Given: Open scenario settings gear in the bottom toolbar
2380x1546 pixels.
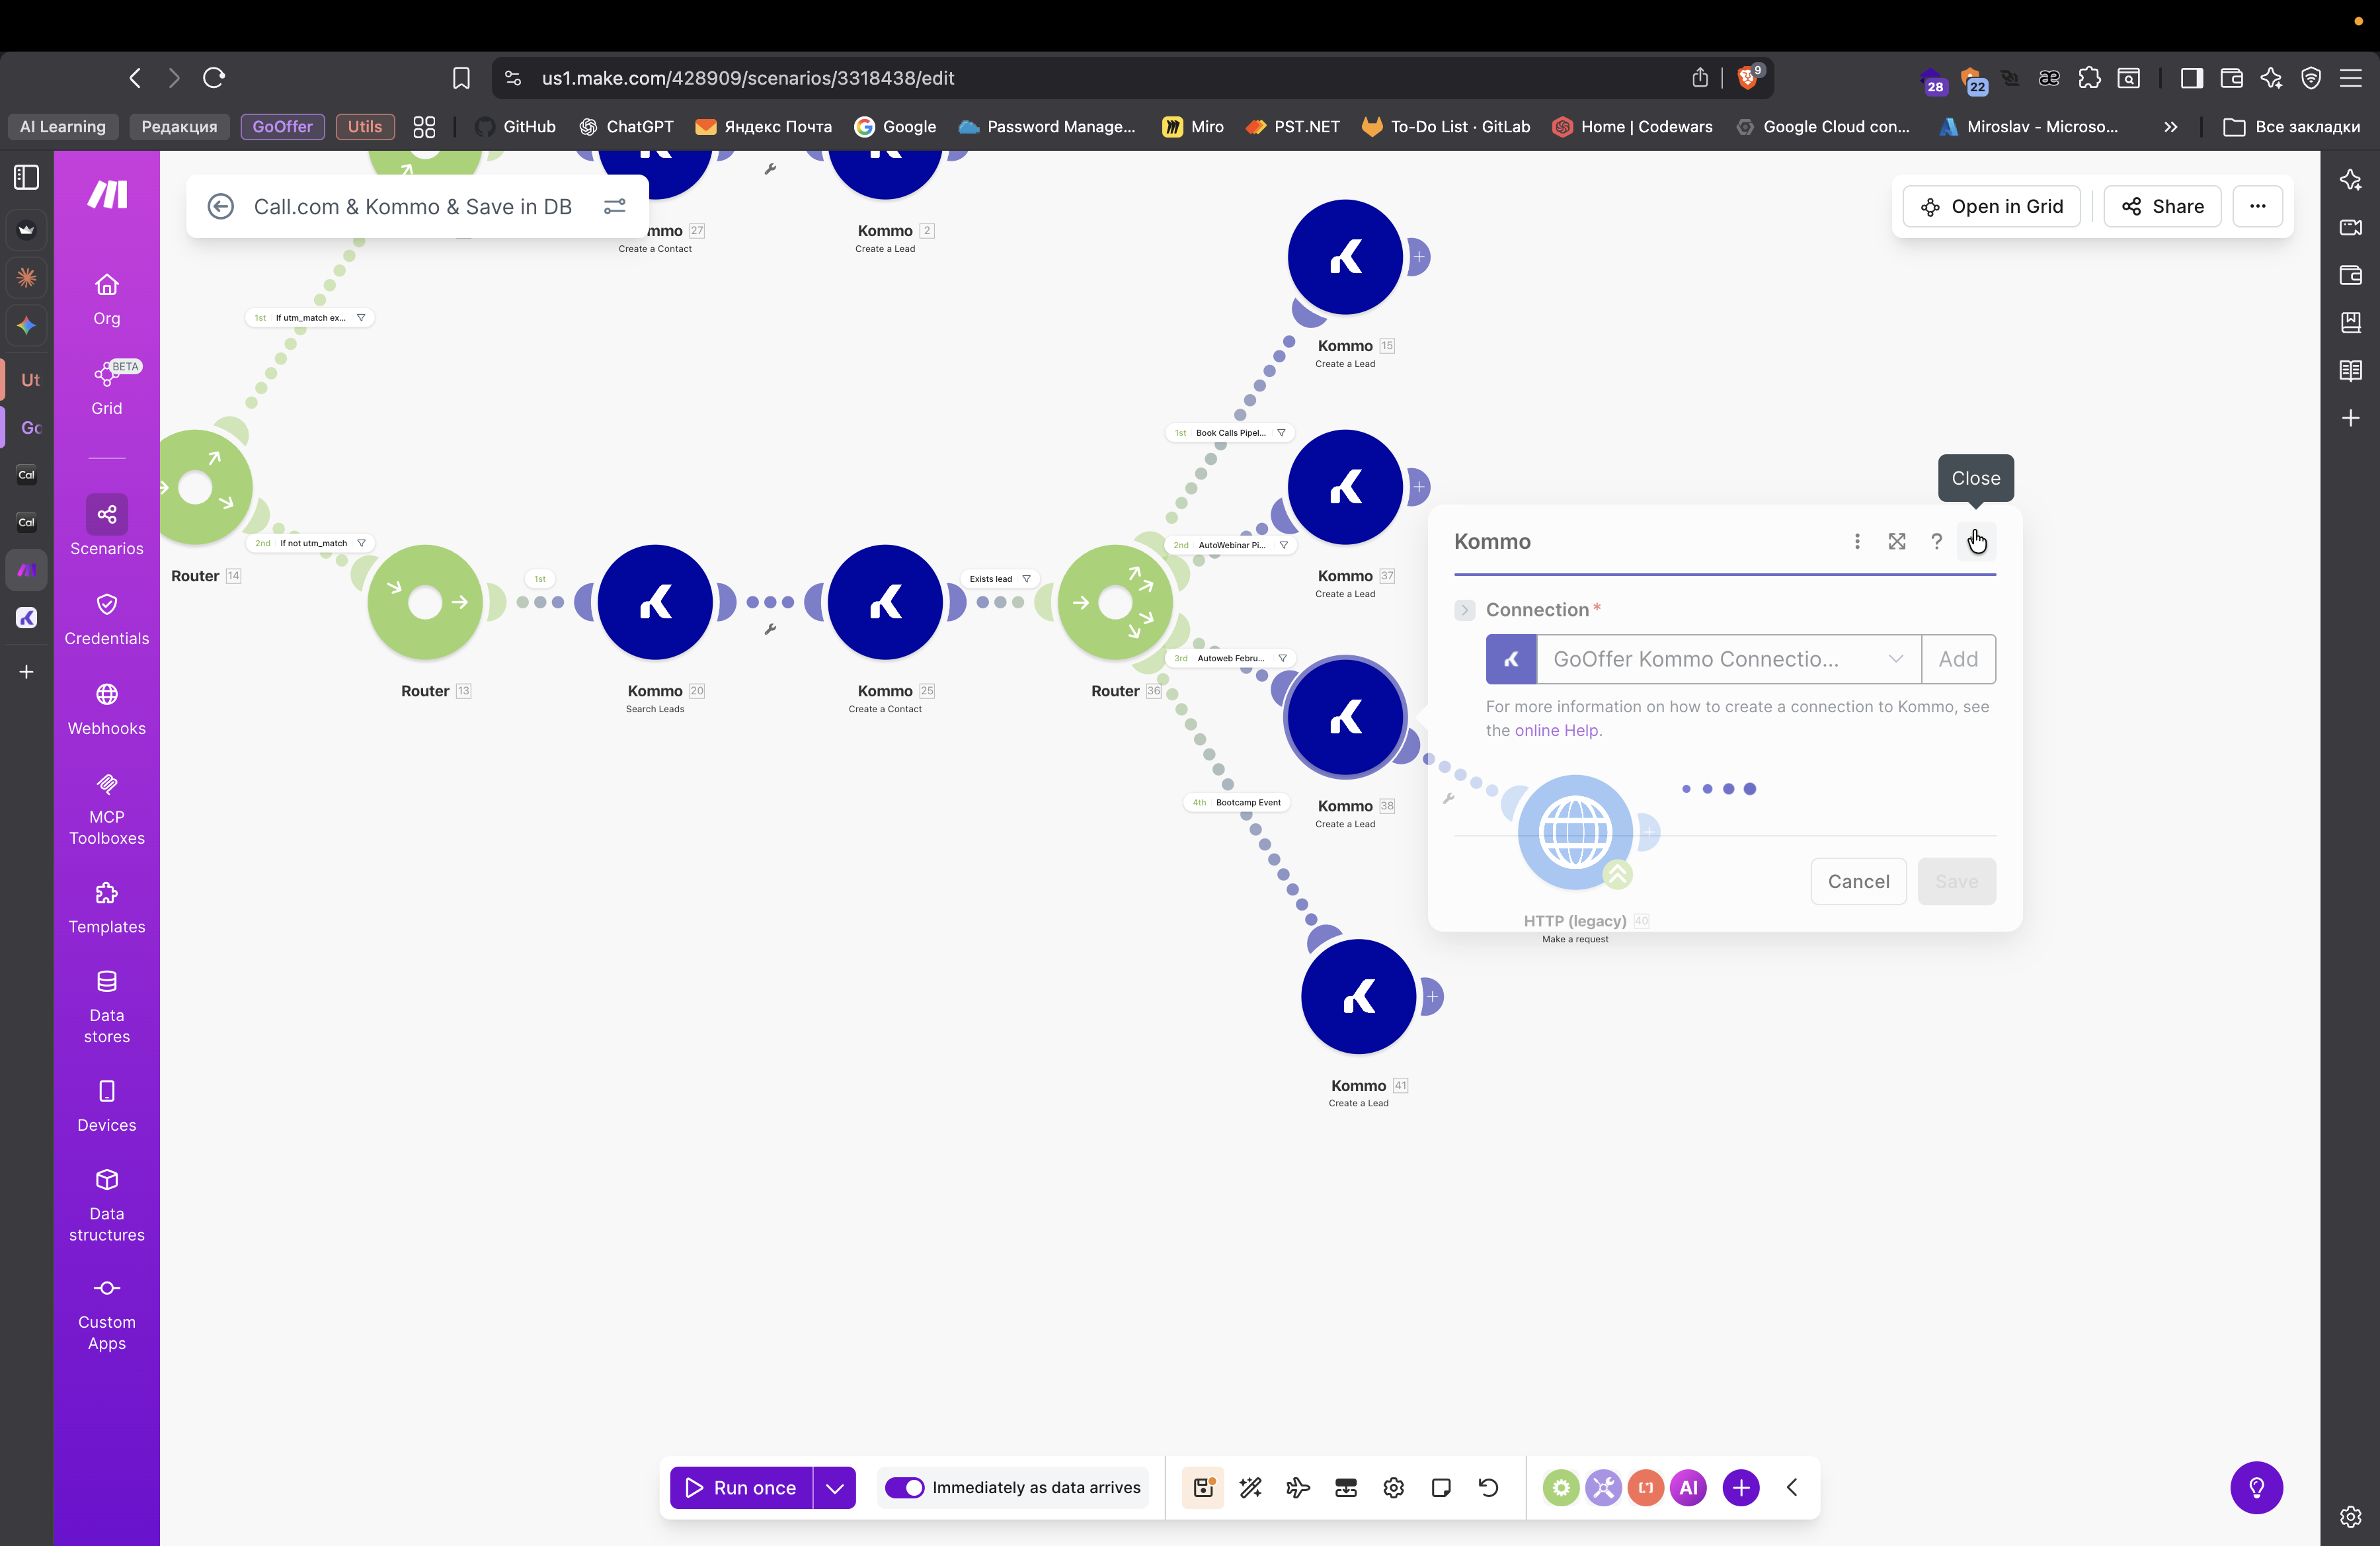Looking at the screenshot, I should pyautogui.click(x=1393, y=1487).
